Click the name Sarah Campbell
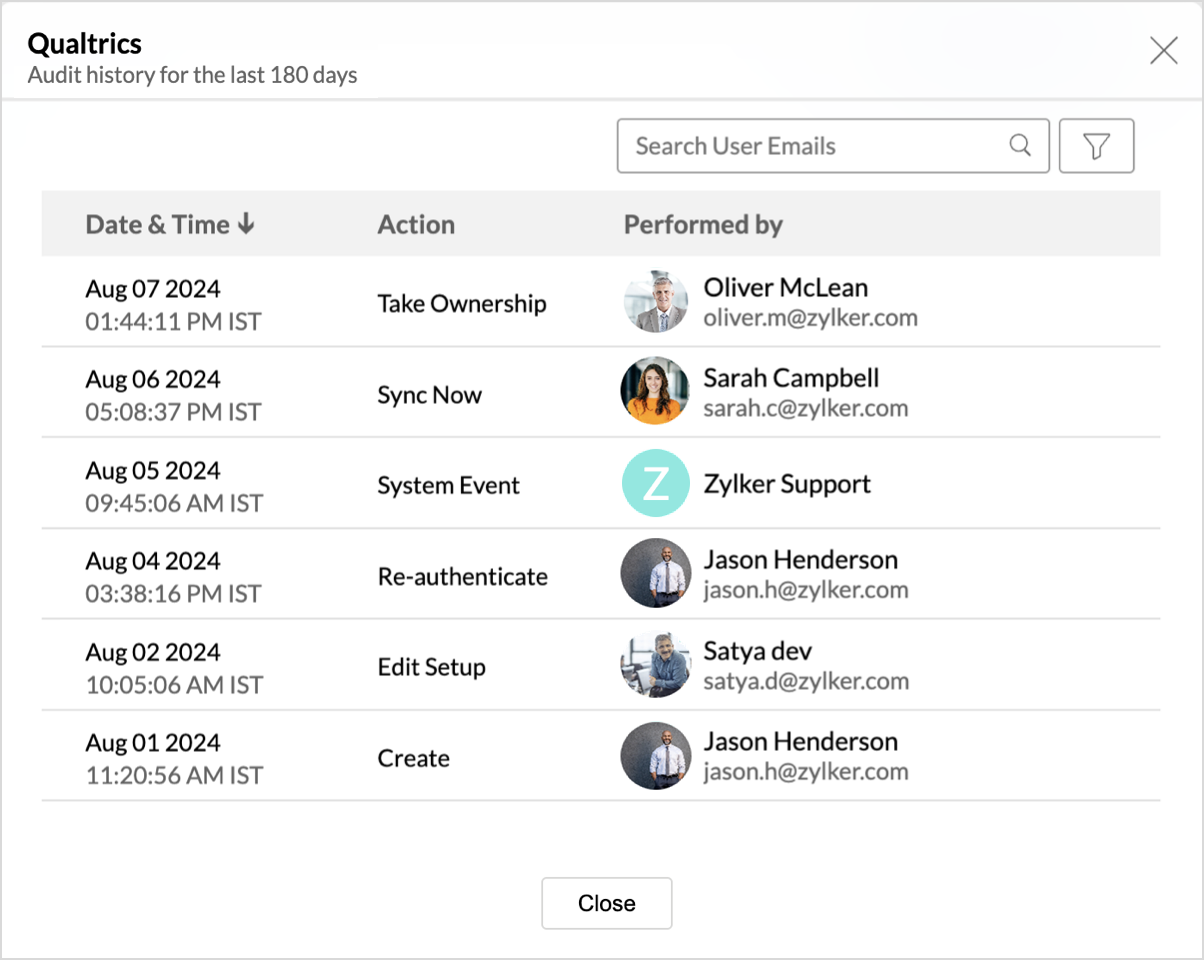This screenshot has height=960, width=1204. (x=792, y=378)
